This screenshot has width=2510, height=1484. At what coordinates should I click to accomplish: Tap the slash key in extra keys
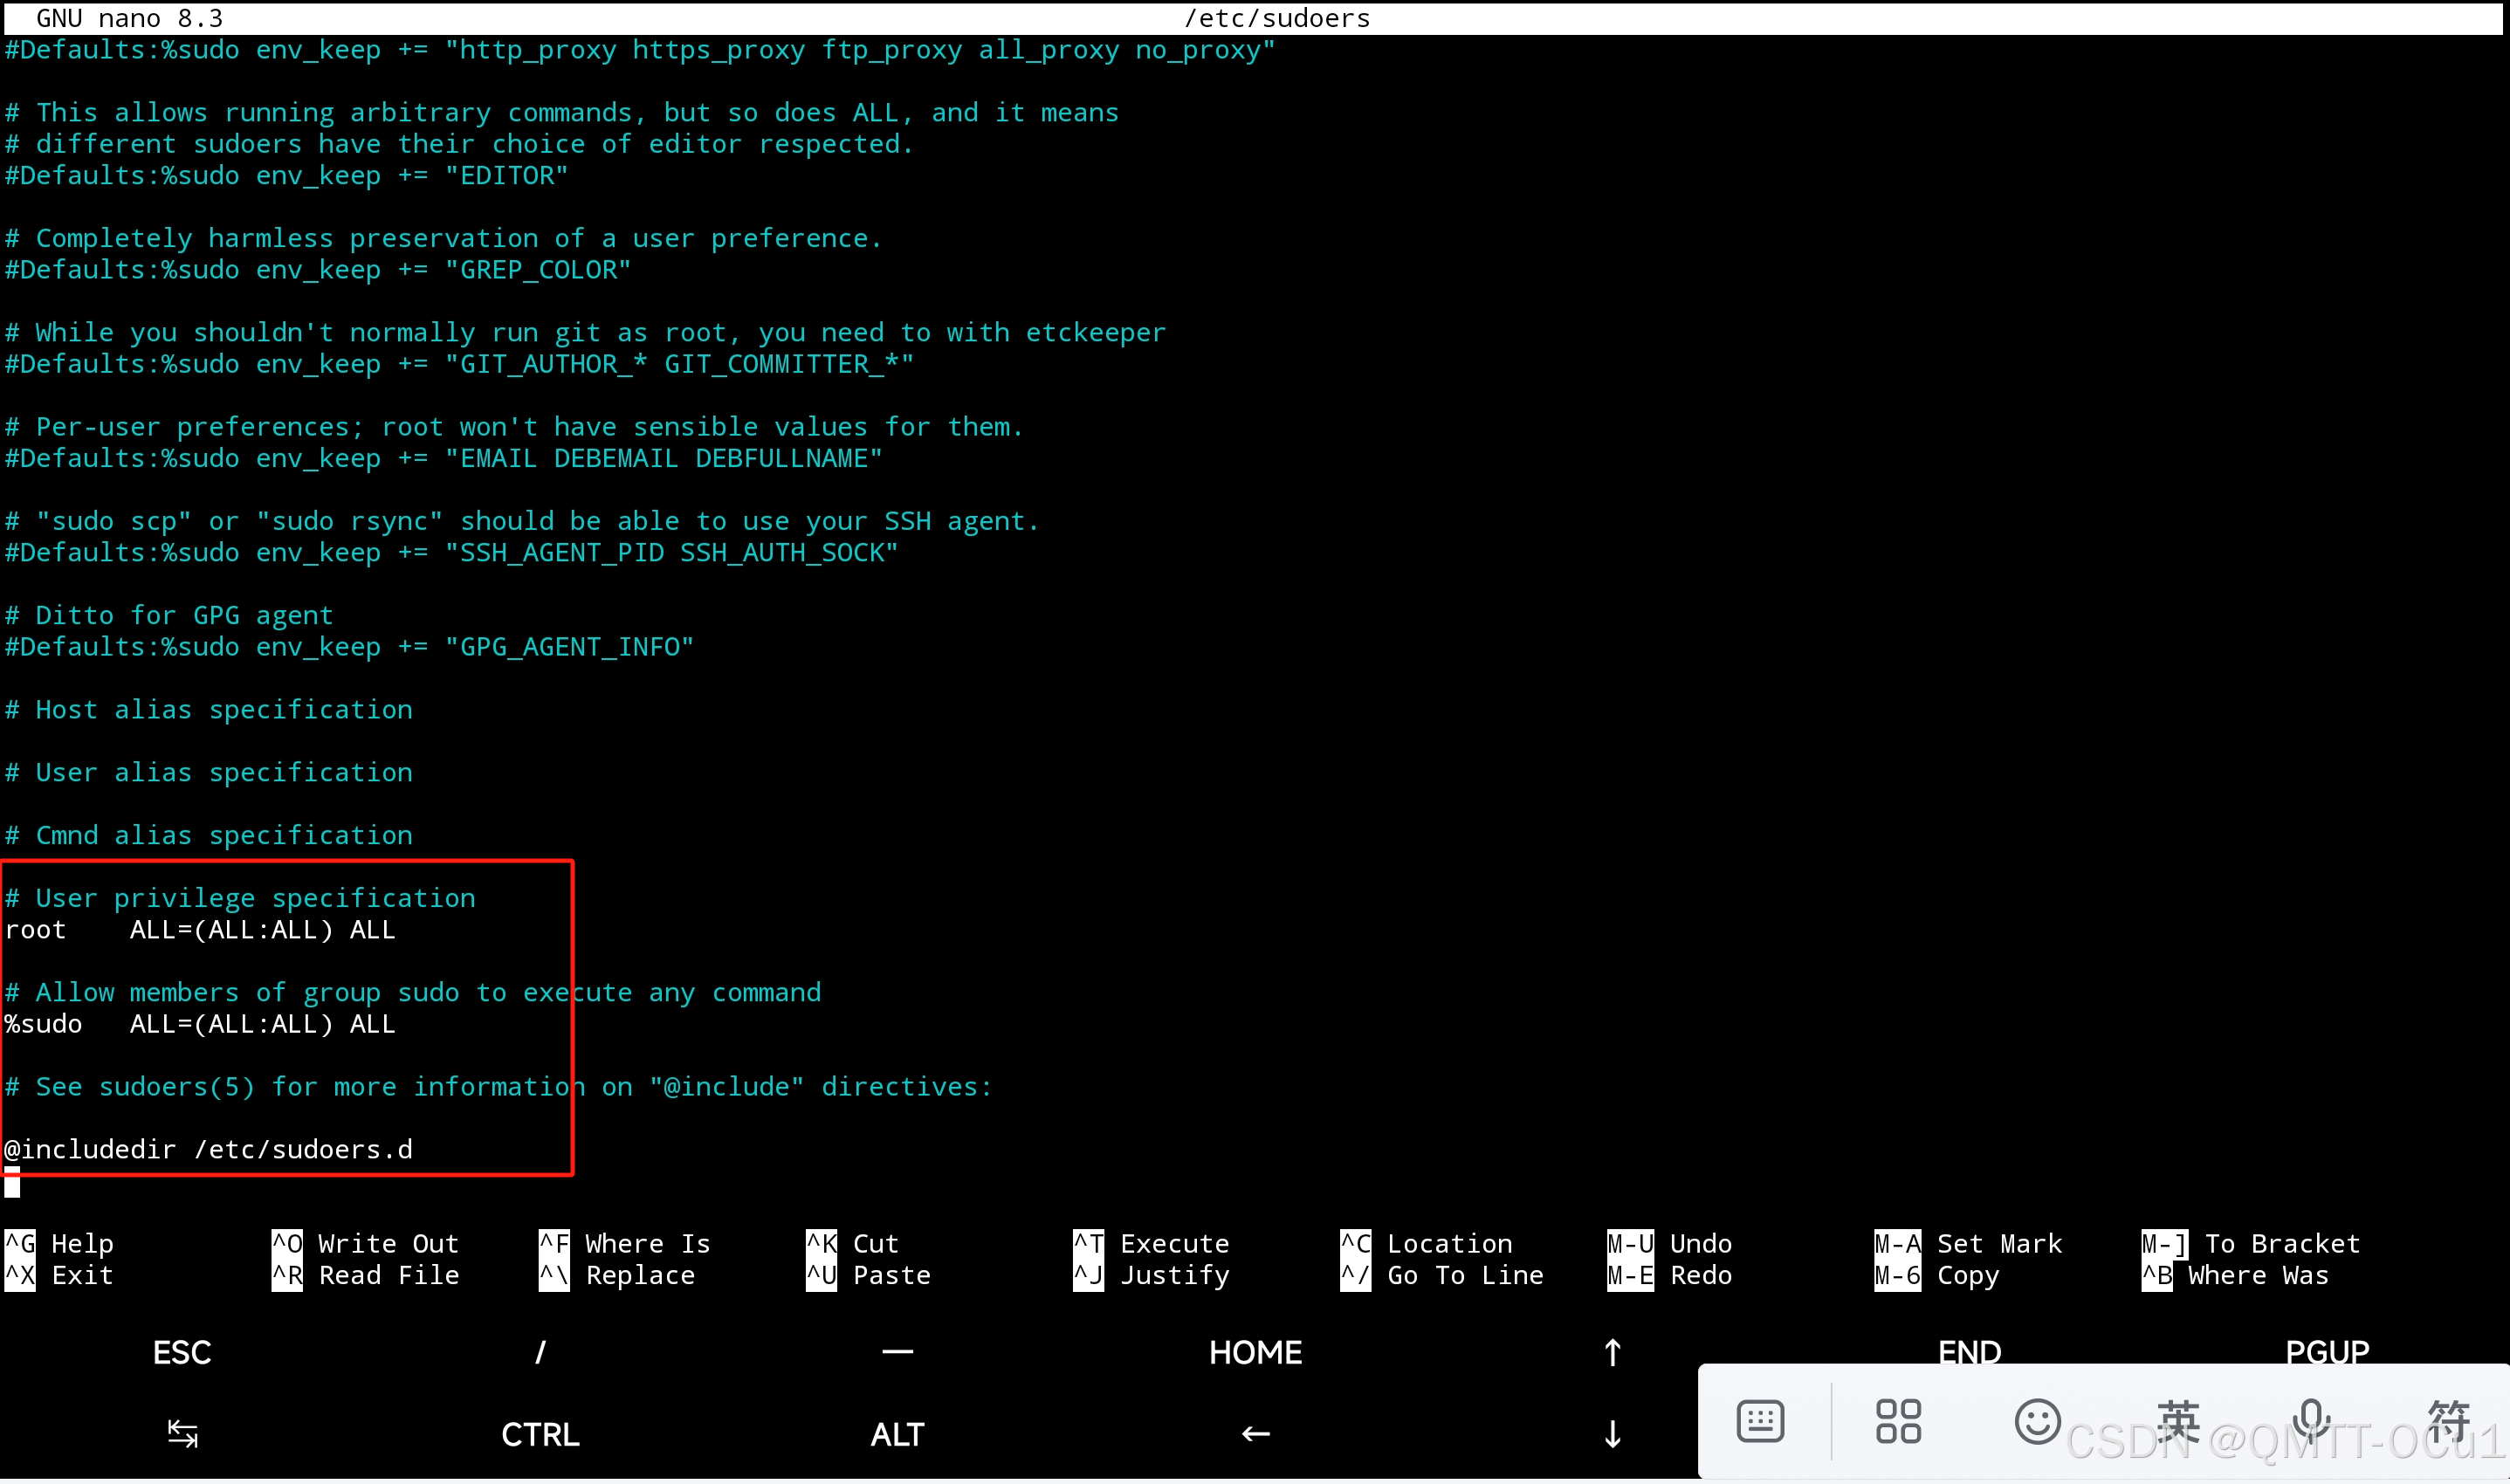[x=540, y=1353]
